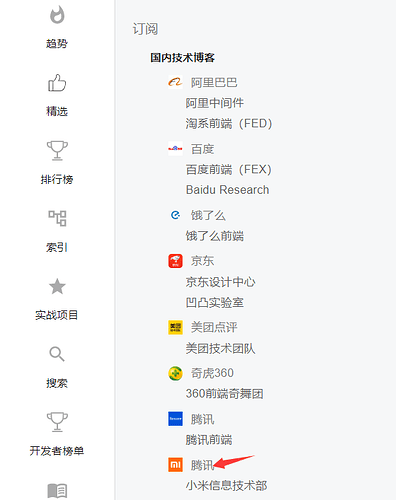The height and width of the screenshot is (500, 396).
Task: Open the 阿里中间件 blog link
Action: 215,103
